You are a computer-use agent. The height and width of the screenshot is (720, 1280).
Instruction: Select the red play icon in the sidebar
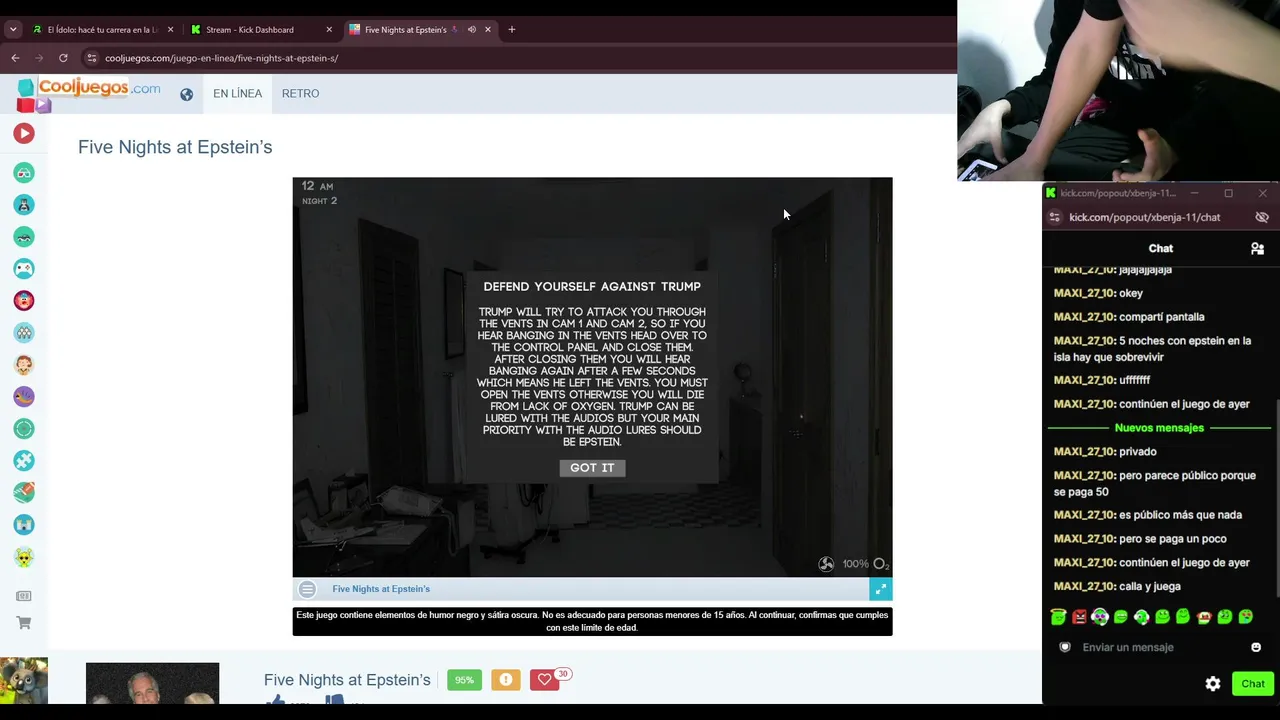tap(24, 133)
